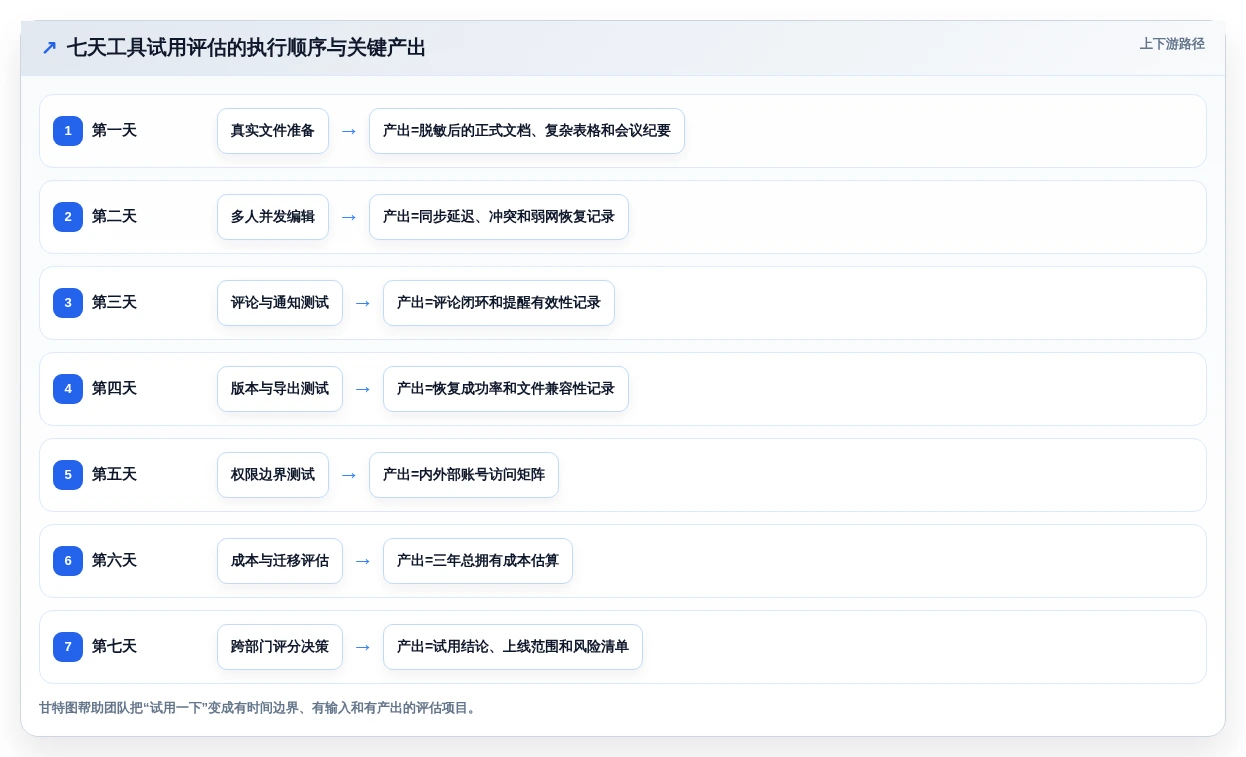Open the 产出=脱敏后的正式文档 output box
The width and height of the screenshot is (1246, 757).
tap(527, 131)
